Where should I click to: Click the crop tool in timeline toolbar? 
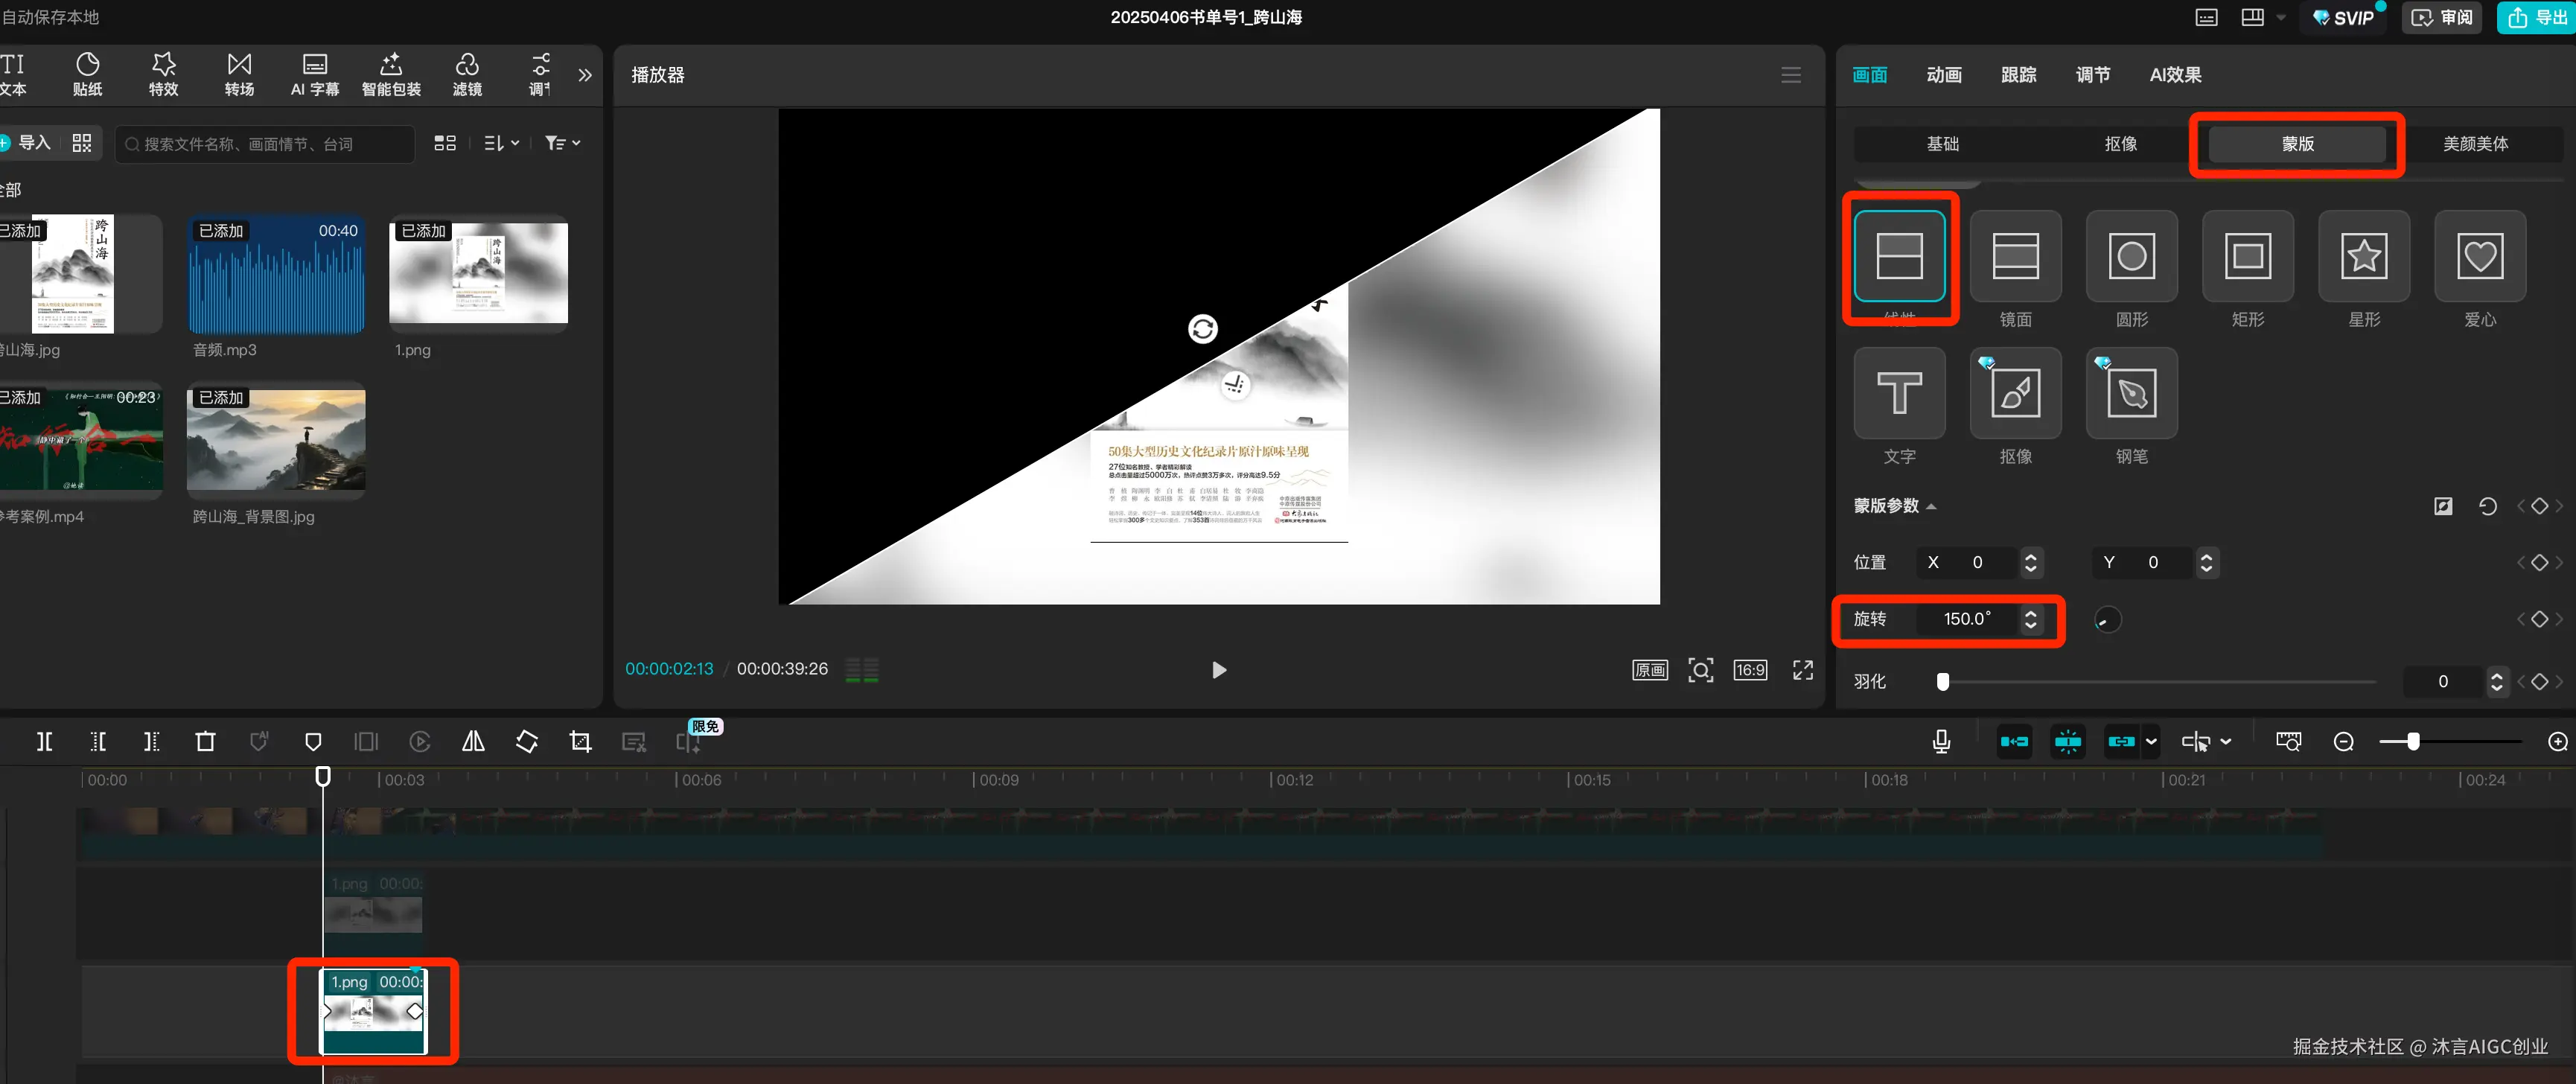coord(580,742)
